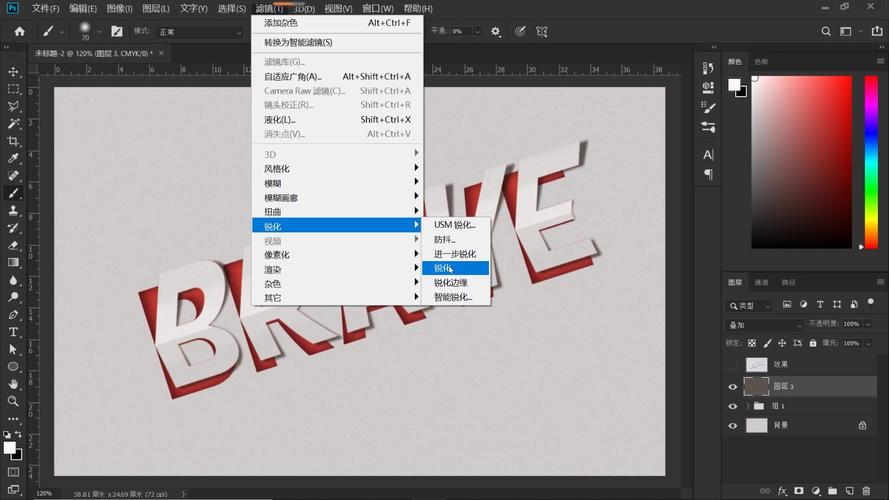Select the Polygonal Lasso tool
Viewport: 889px width, 500px height.
tap(13, 107)
